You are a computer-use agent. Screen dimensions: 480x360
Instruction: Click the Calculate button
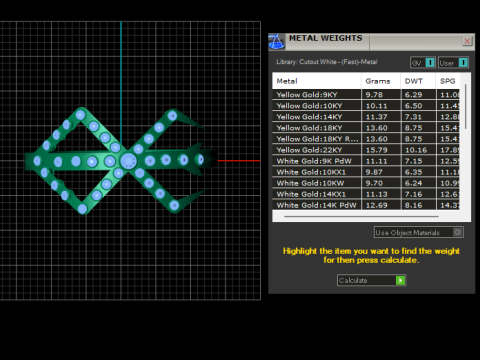click(371, 280)
